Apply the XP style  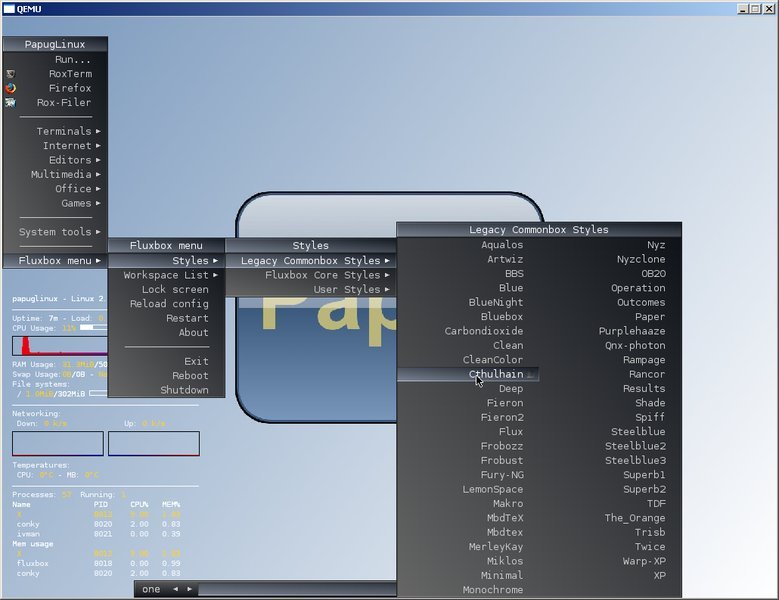(610, 576)
